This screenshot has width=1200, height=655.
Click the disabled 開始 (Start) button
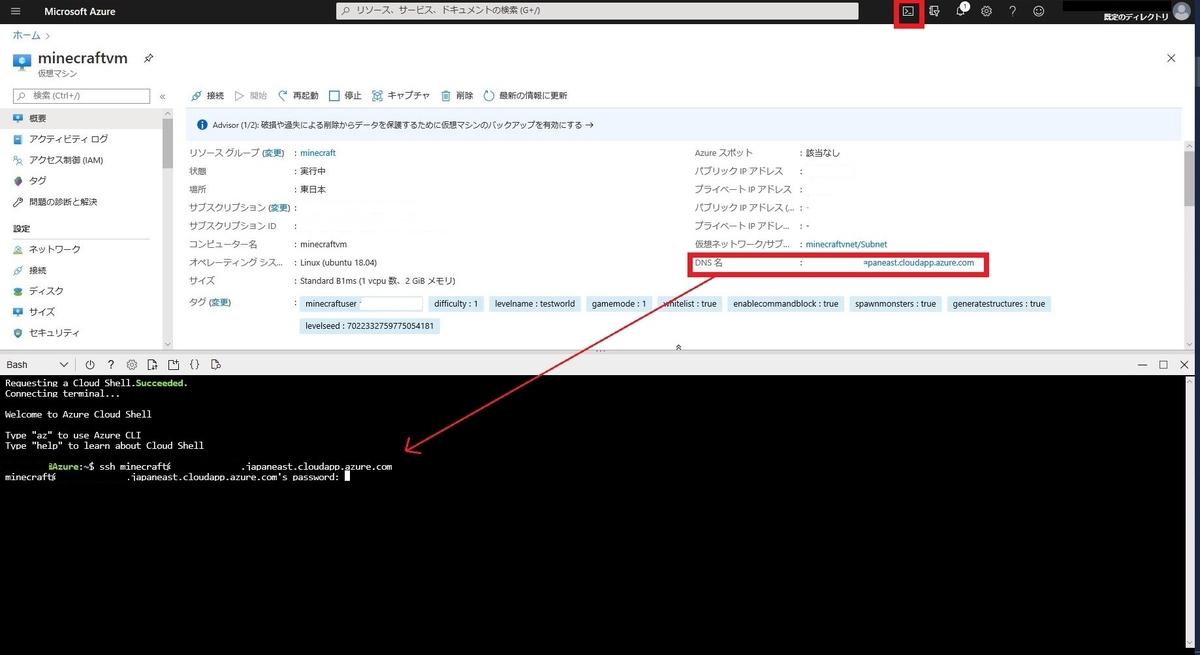tap(251, 96)
